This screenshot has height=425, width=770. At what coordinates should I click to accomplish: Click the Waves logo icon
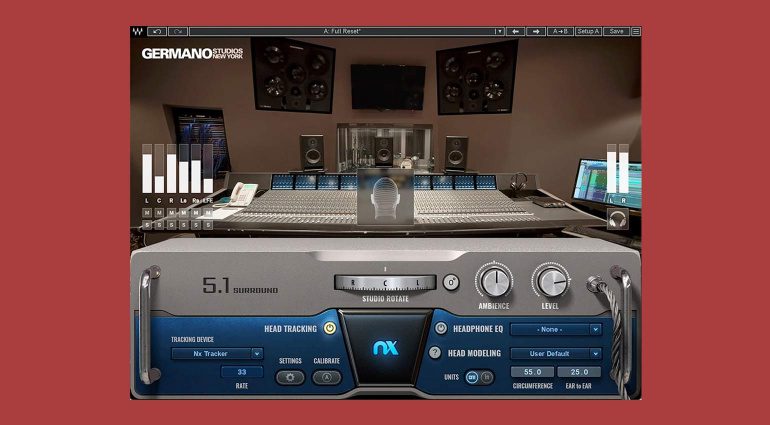point(138,31)
